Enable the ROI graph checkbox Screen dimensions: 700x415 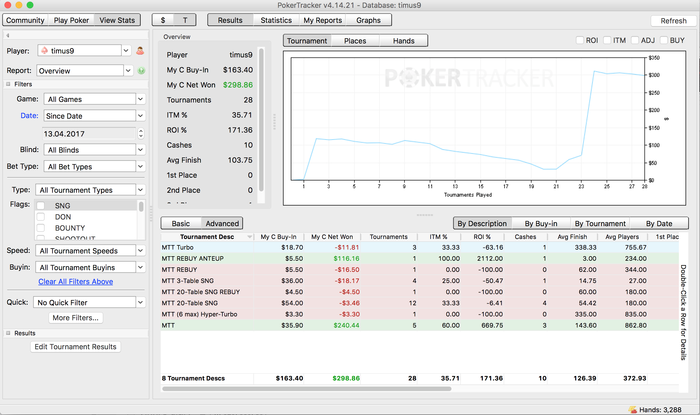tap(579, 40)
